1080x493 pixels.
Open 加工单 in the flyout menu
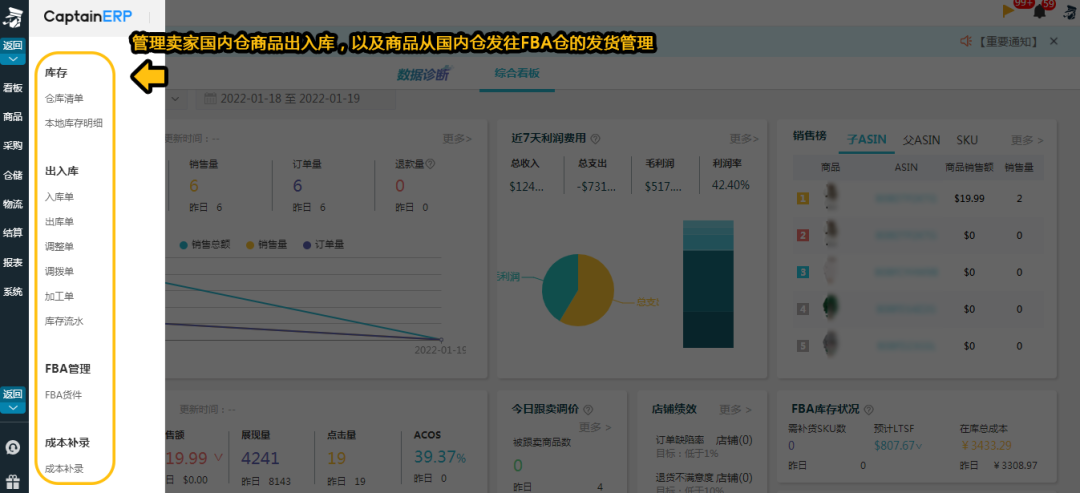click(59, 296)
